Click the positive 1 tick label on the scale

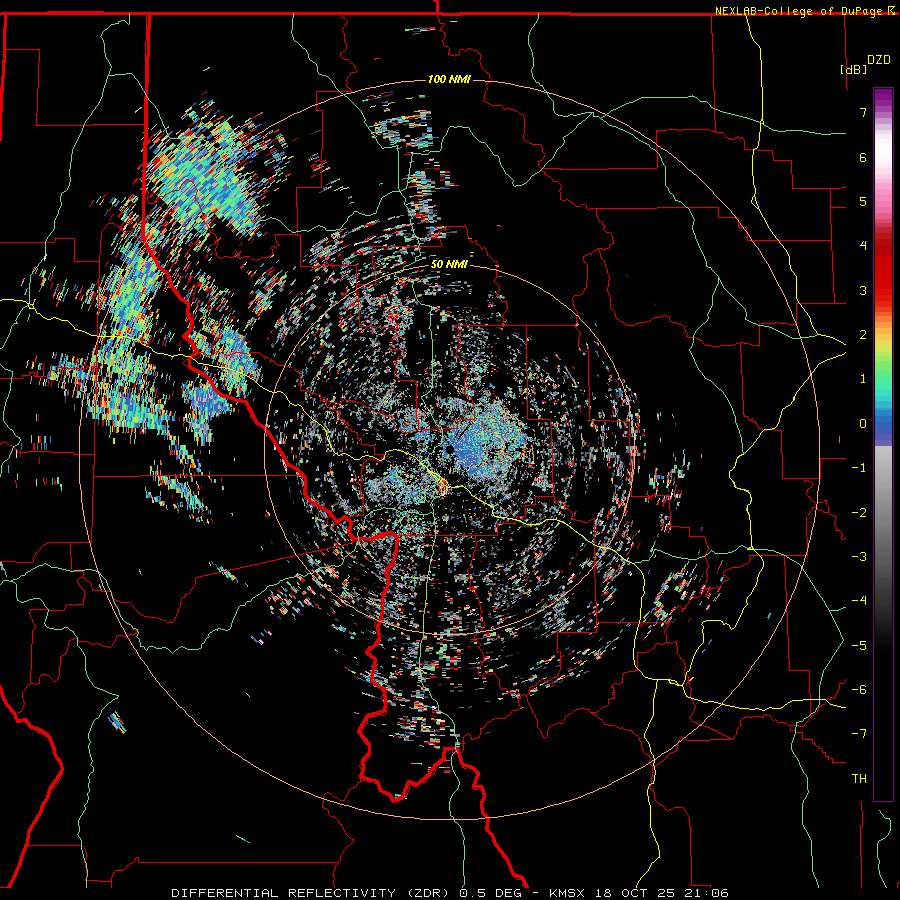pos(863,379)
